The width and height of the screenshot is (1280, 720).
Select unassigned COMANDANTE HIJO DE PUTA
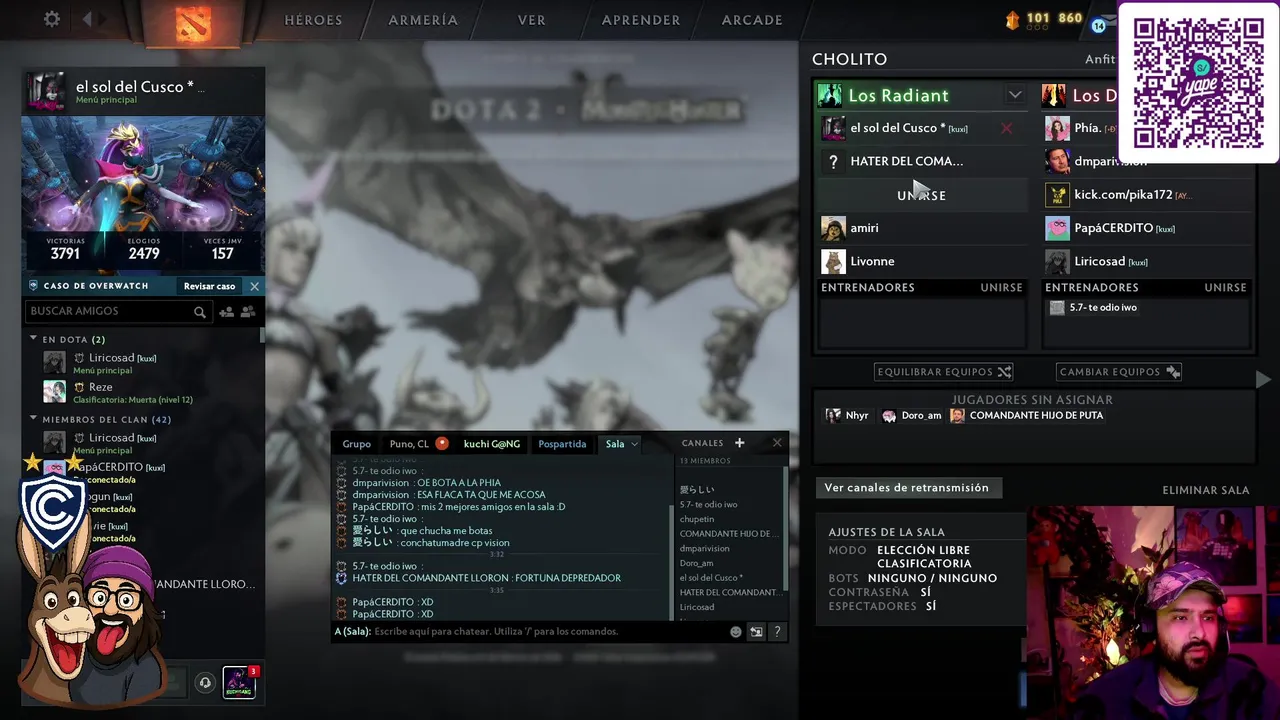click(x=1027, y=415)
